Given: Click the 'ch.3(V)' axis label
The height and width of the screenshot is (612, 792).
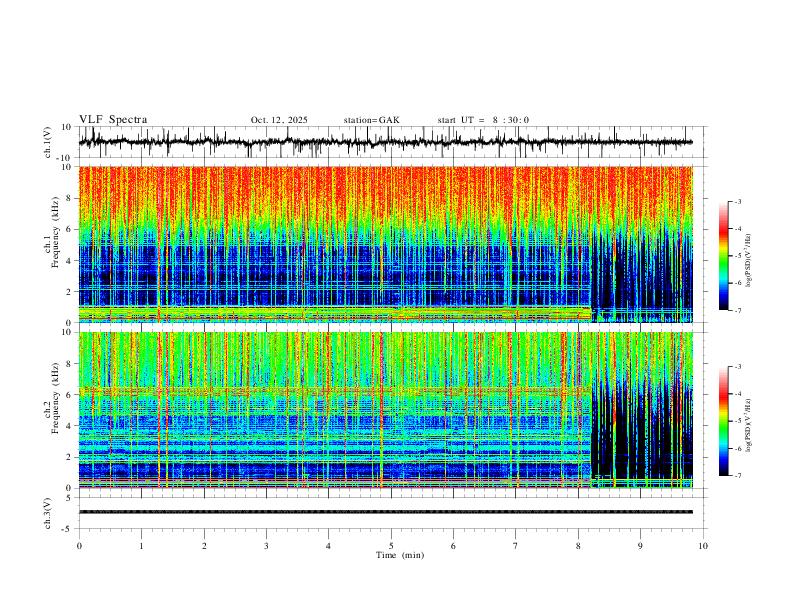Looking at the screenshot, I should click(x=48, y=513).
